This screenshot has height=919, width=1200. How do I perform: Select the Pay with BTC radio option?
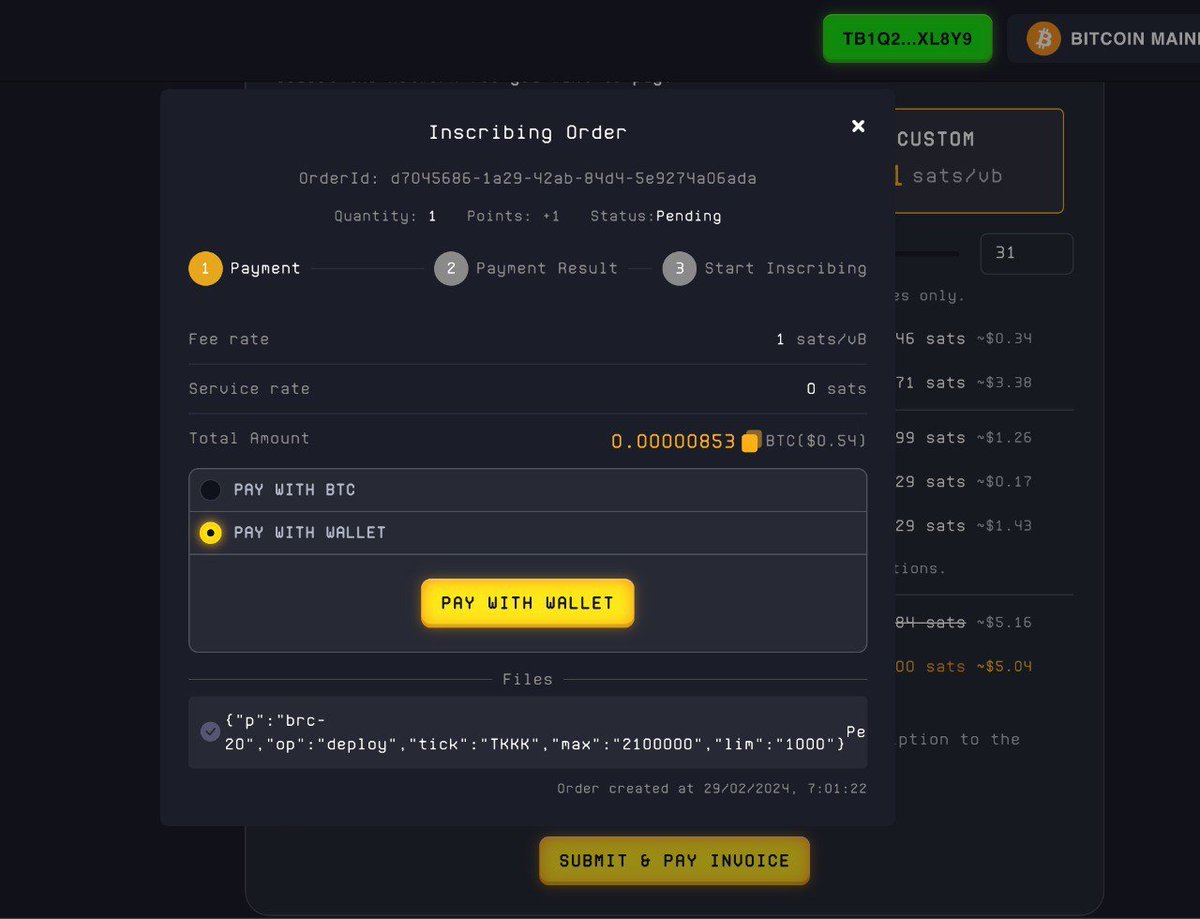coord(210,490)
